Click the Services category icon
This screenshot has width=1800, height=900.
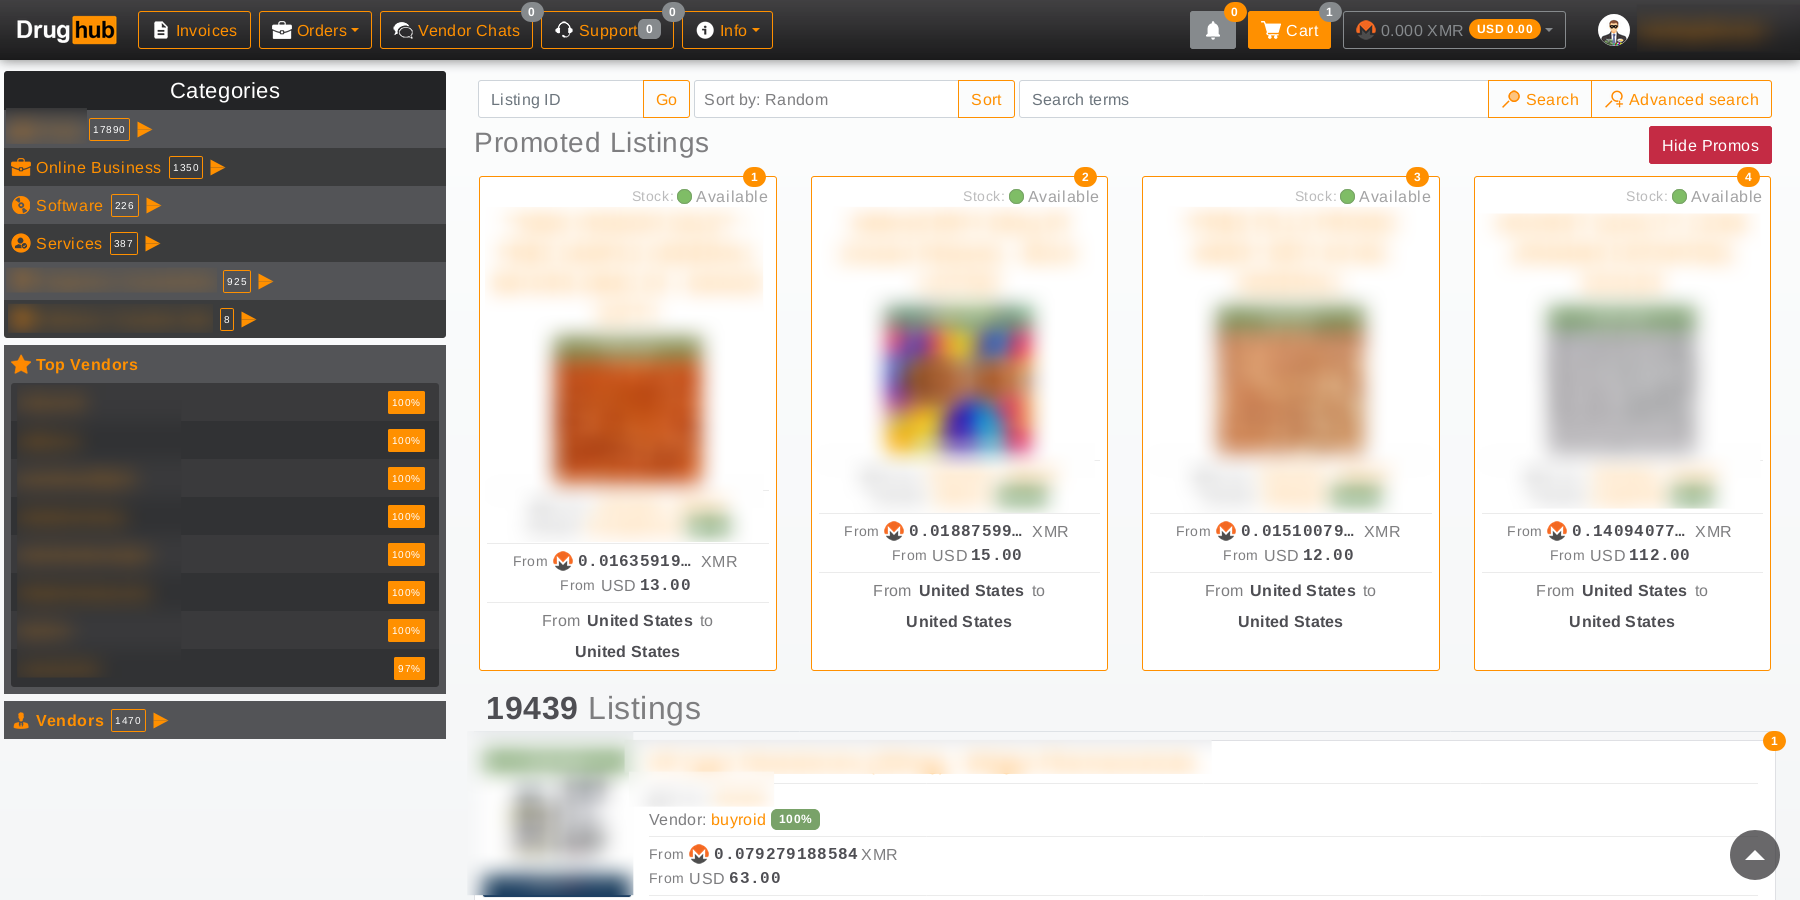click(x=21, y=244)
